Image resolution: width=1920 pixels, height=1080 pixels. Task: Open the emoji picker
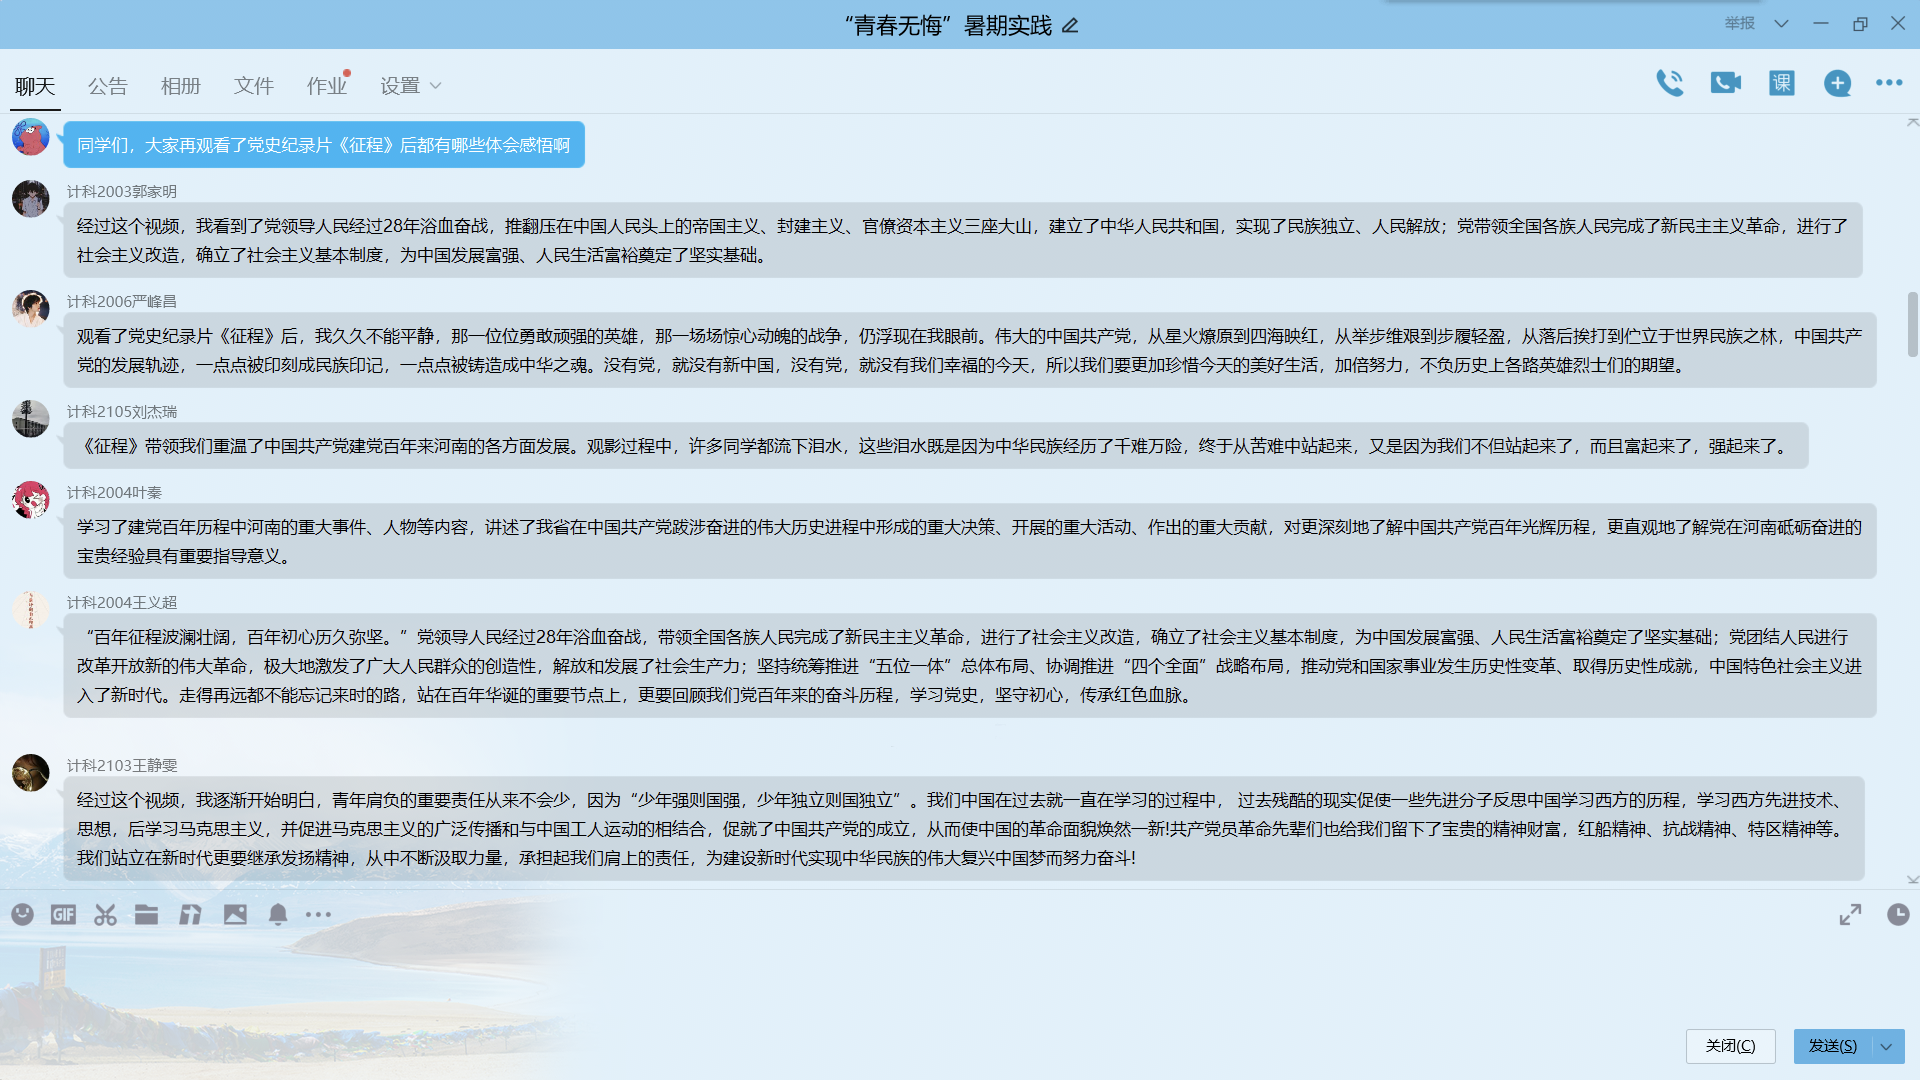[x=22, y=914]
